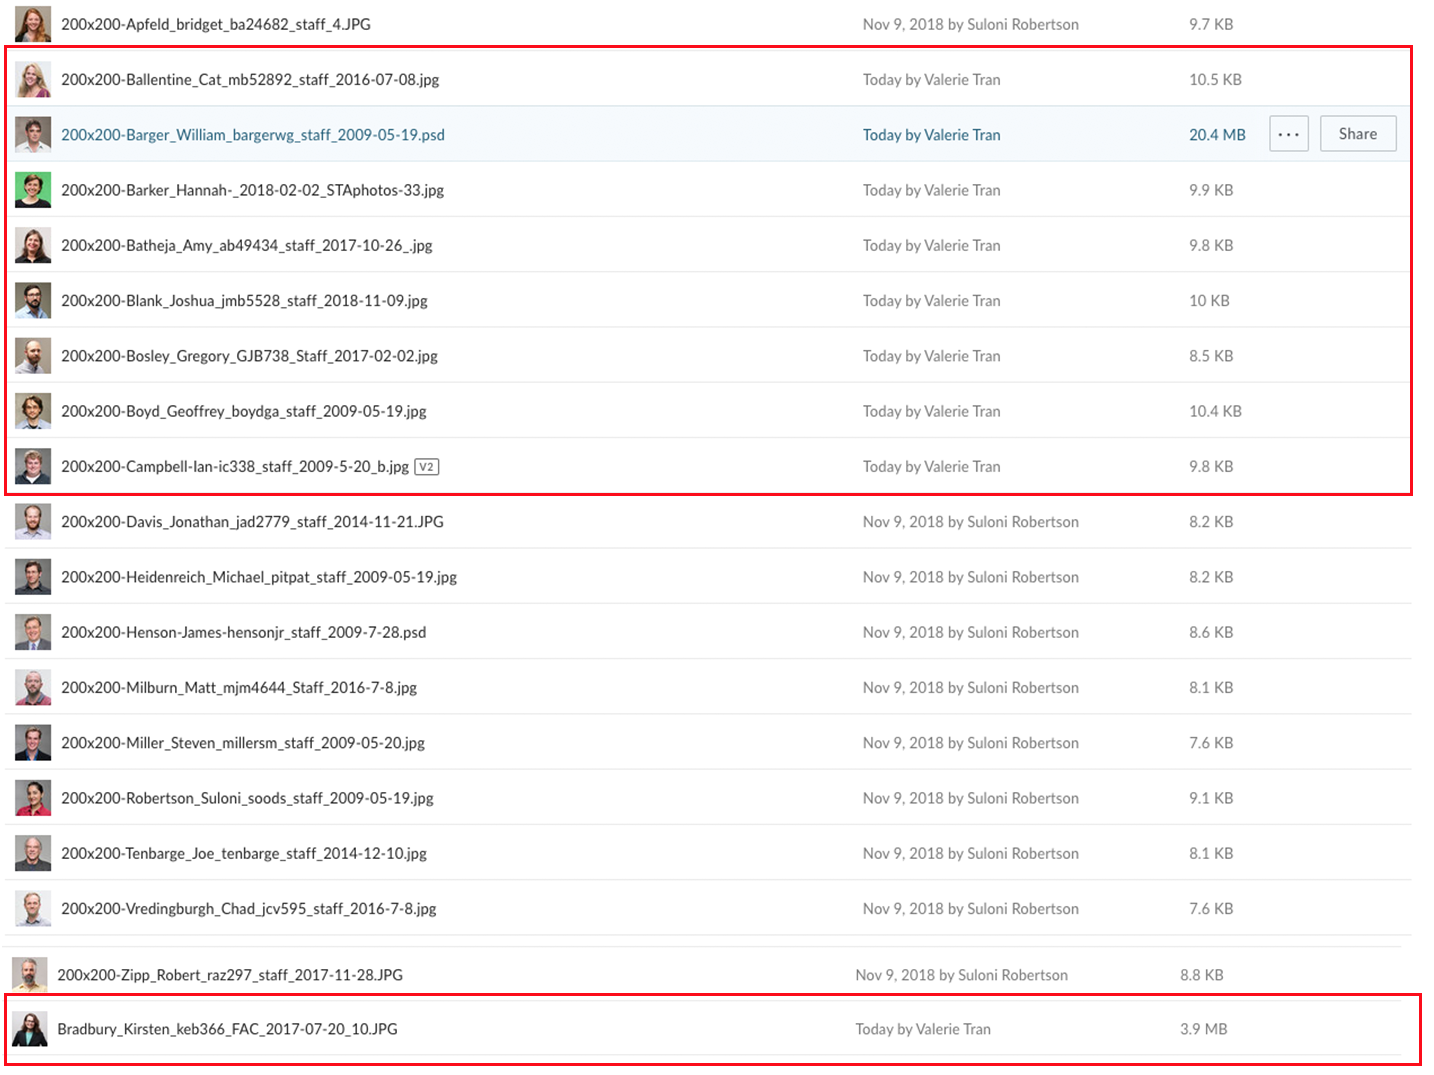Open the three-dots more options menu for Barger file

(1288, 134)
